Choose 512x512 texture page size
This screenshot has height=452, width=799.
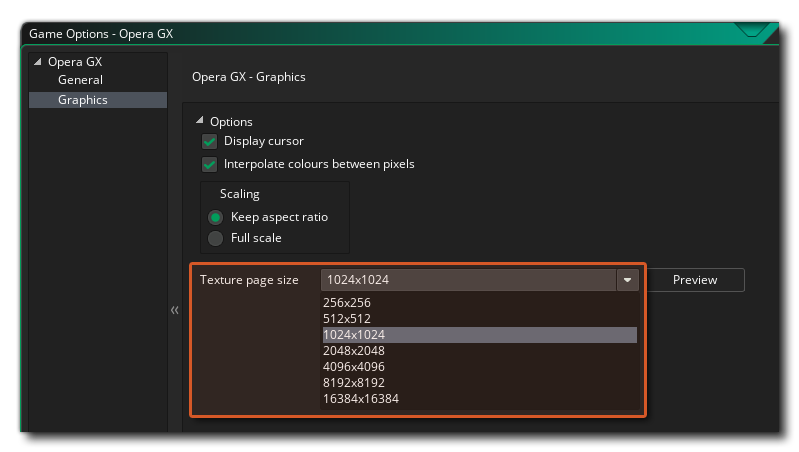[x=480, y=319]
